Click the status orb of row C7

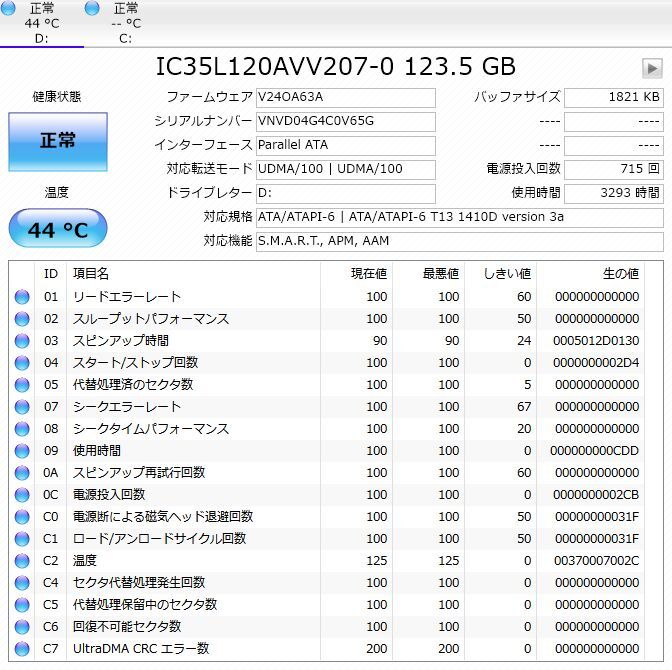pos(22,649)
